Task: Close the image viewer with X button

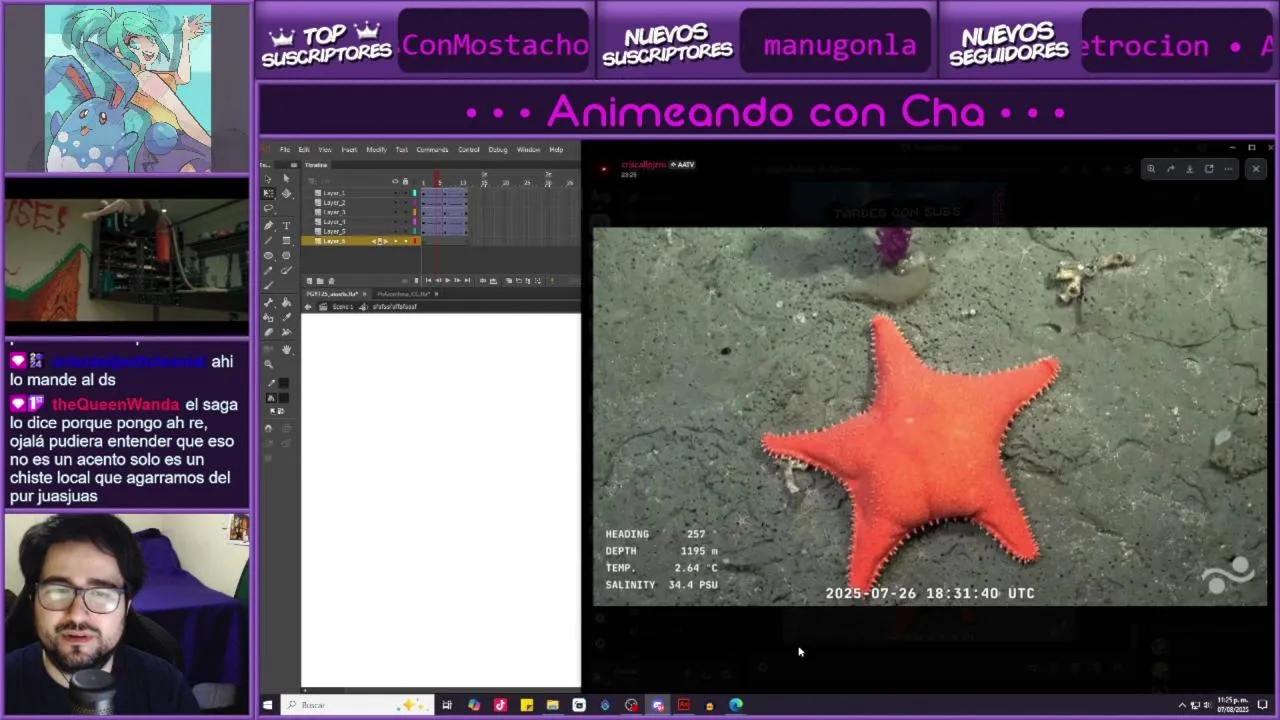Action: click(x=1256, y=169)
